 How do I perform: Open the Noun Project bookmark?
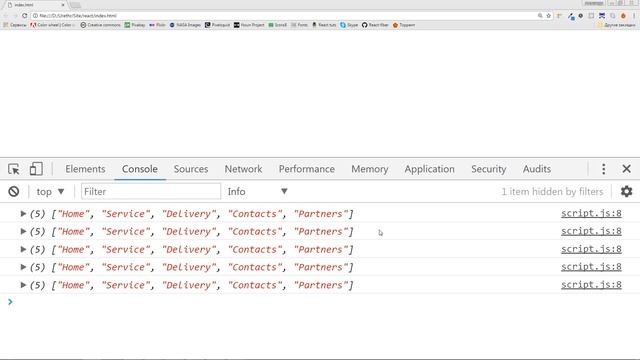coord(249,25)
